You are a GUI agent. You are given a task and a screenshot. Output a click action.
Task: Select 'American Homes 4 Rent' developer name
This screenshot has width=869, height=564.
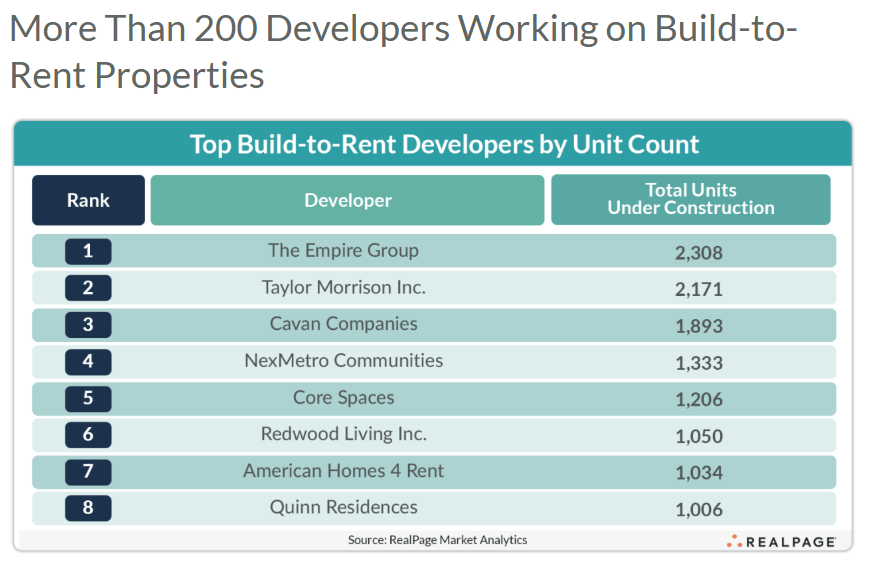[344, 471]
